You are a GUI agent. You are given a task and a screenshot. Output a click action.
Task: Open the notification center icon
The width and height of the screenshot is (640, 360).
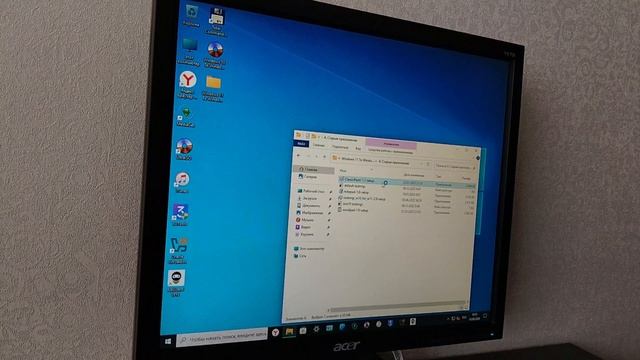tap(485, 316)
